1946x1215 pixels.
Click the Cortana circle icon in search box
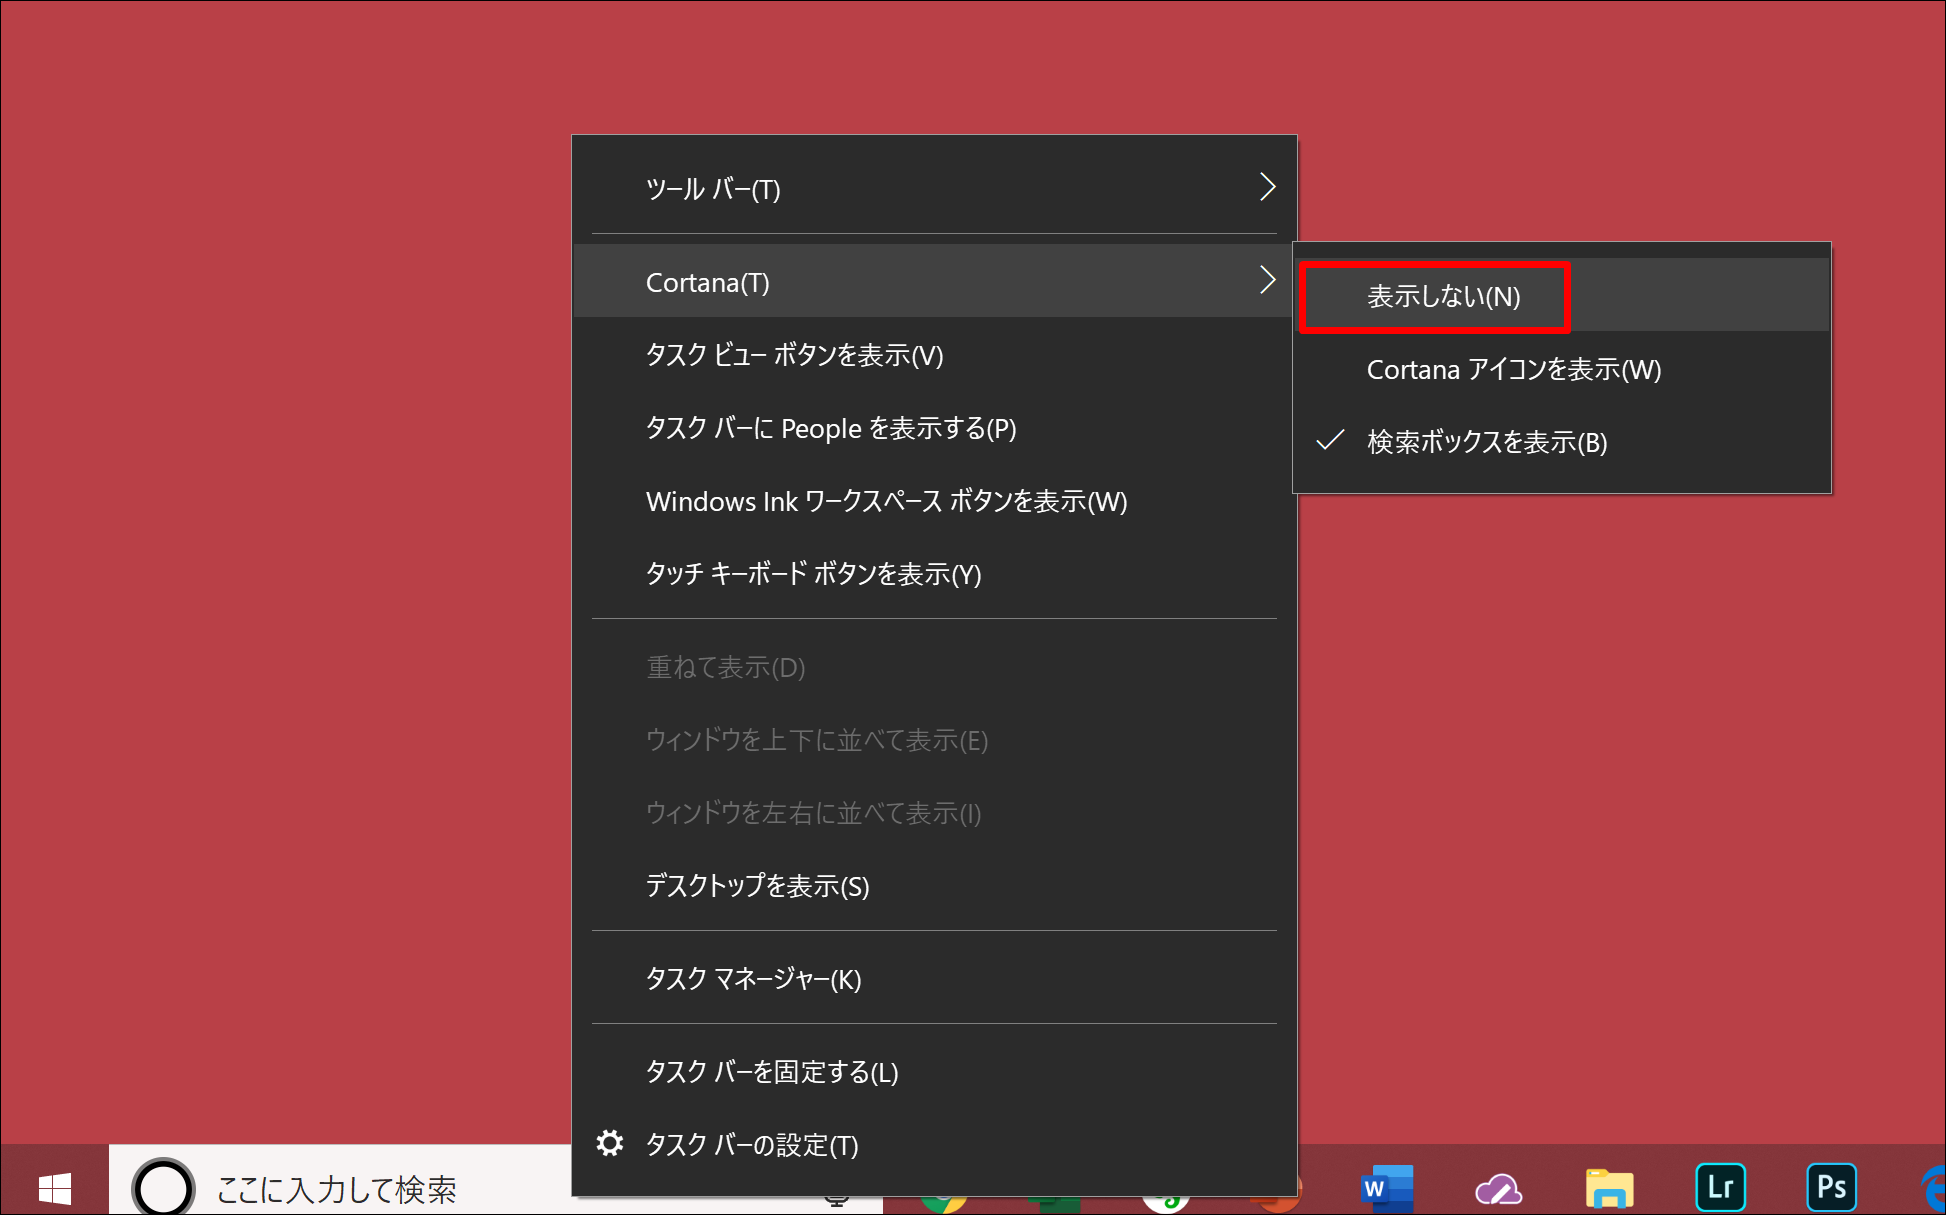163,1188
